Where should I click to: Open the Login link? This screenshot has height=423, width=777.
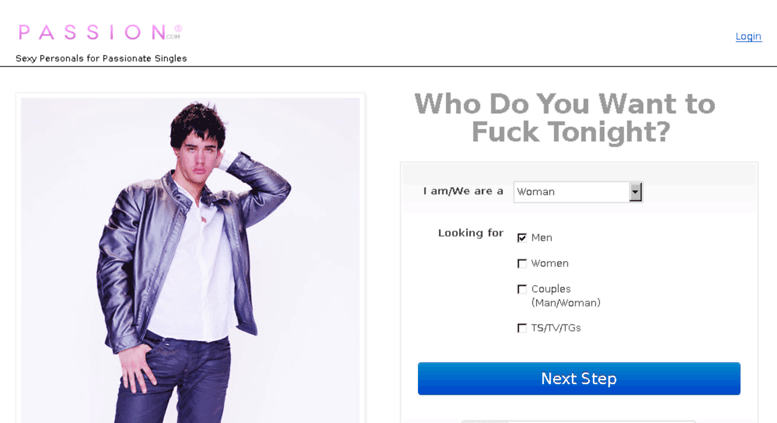pyautogui.click(x=748, y=36)
